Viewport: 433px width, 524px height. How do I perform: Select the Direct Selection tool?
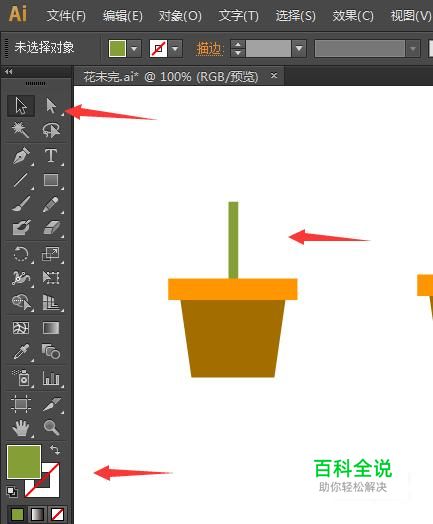pyautogui.click(x=51, y=106)
